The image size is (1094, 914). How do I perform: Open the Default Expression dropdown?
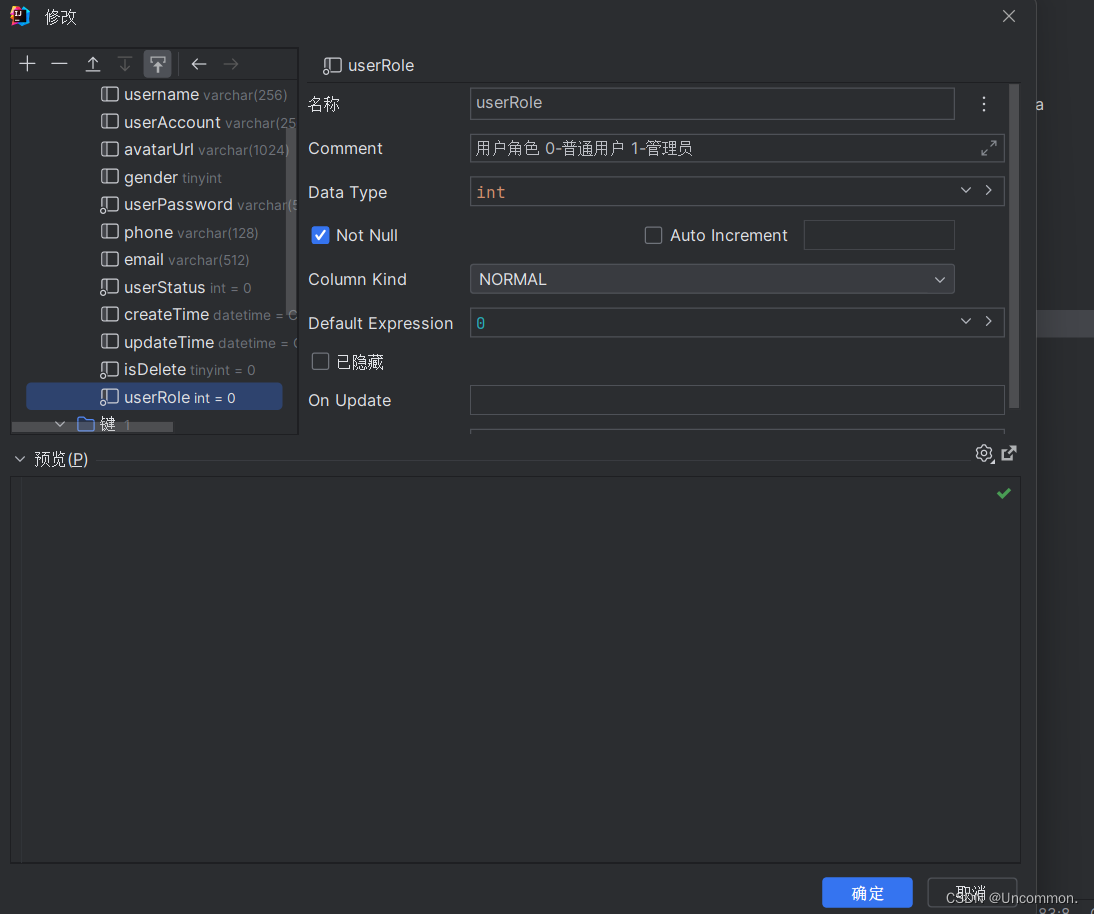965,322
